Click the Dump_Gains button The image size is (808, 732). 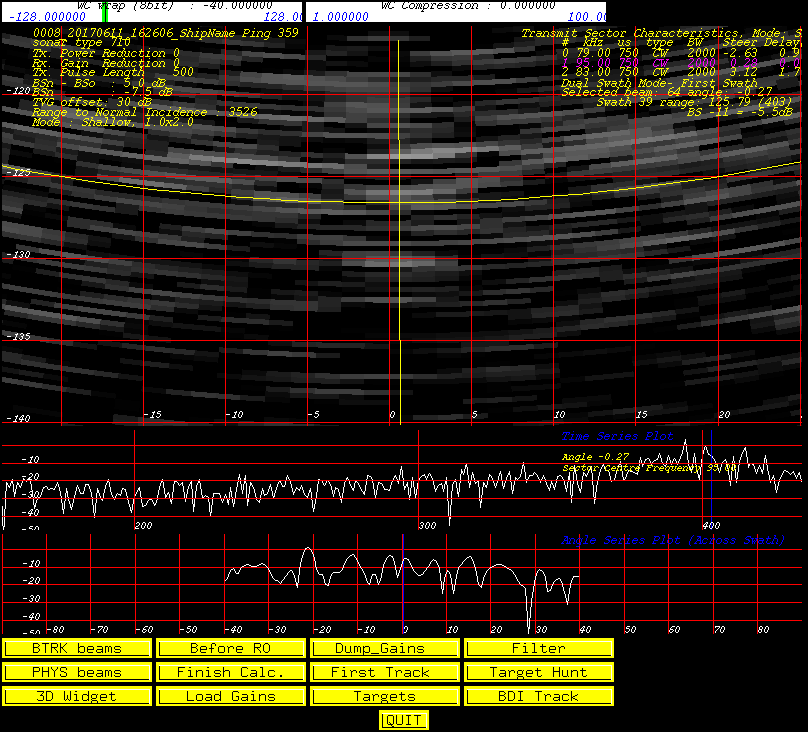click(385, 648)
